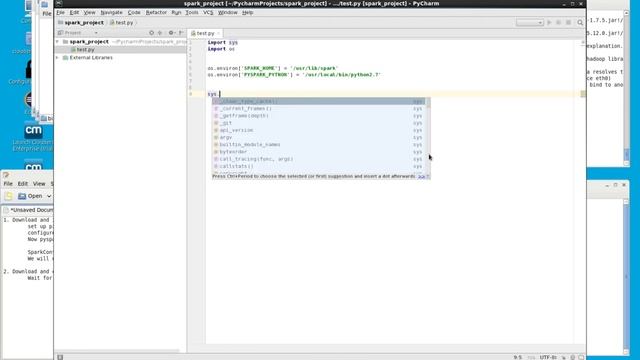Choose api_version from completion list
Image resolution: width=640 pixels, height=360 pixels.
click(x=318, y=130)
